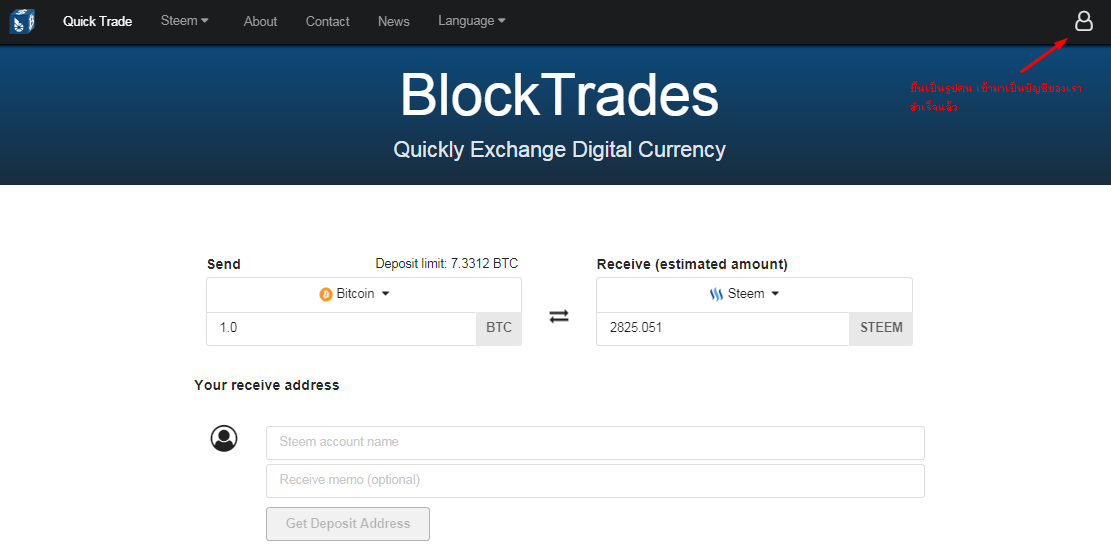The image size is (1111, 558).
Task: Go to the About page
Action: pyautogui.click(x=260, y=21)
